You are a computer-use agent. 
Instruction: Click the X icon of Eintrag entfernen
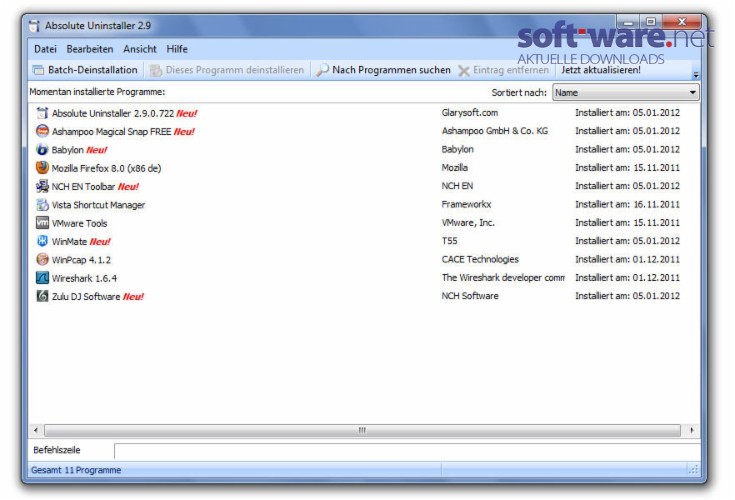coord(464,71)
